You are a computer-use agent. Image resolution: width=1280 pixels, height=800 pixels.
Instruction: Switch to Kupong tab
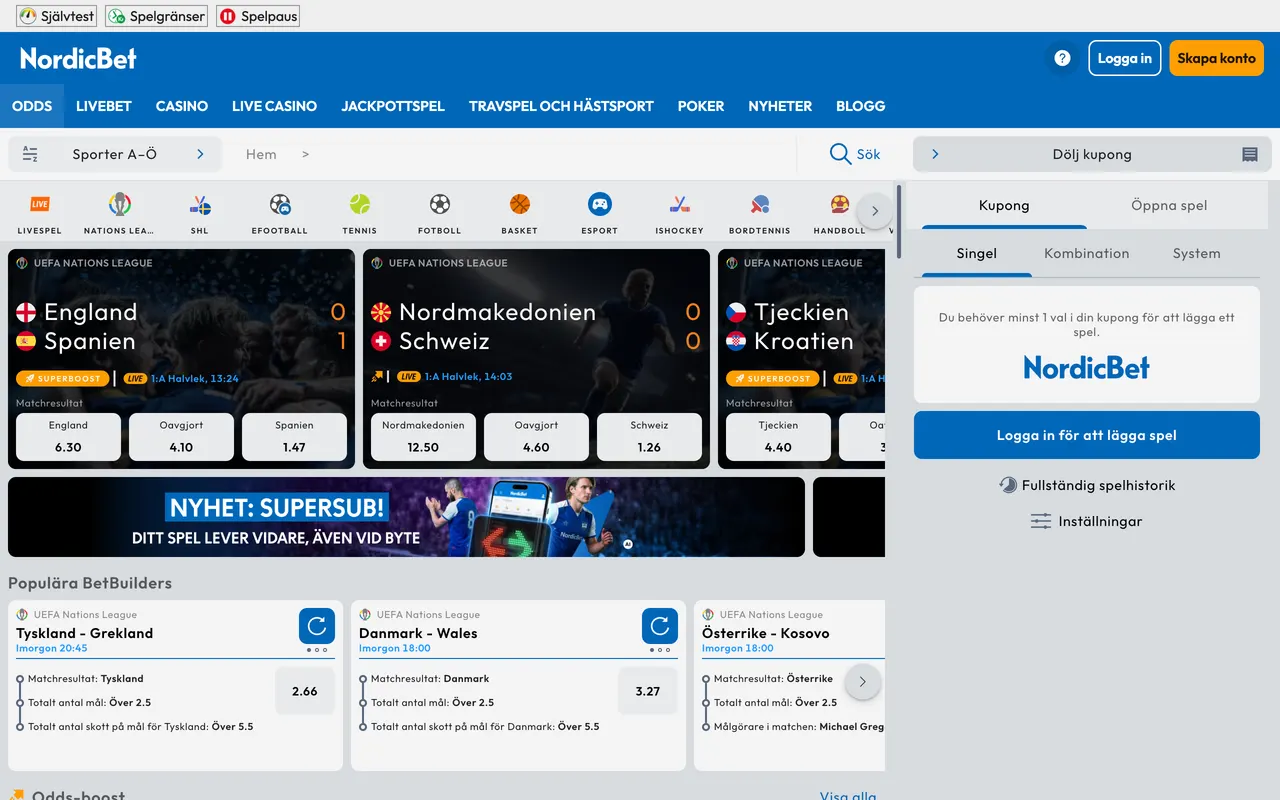tap(1004, 205)
